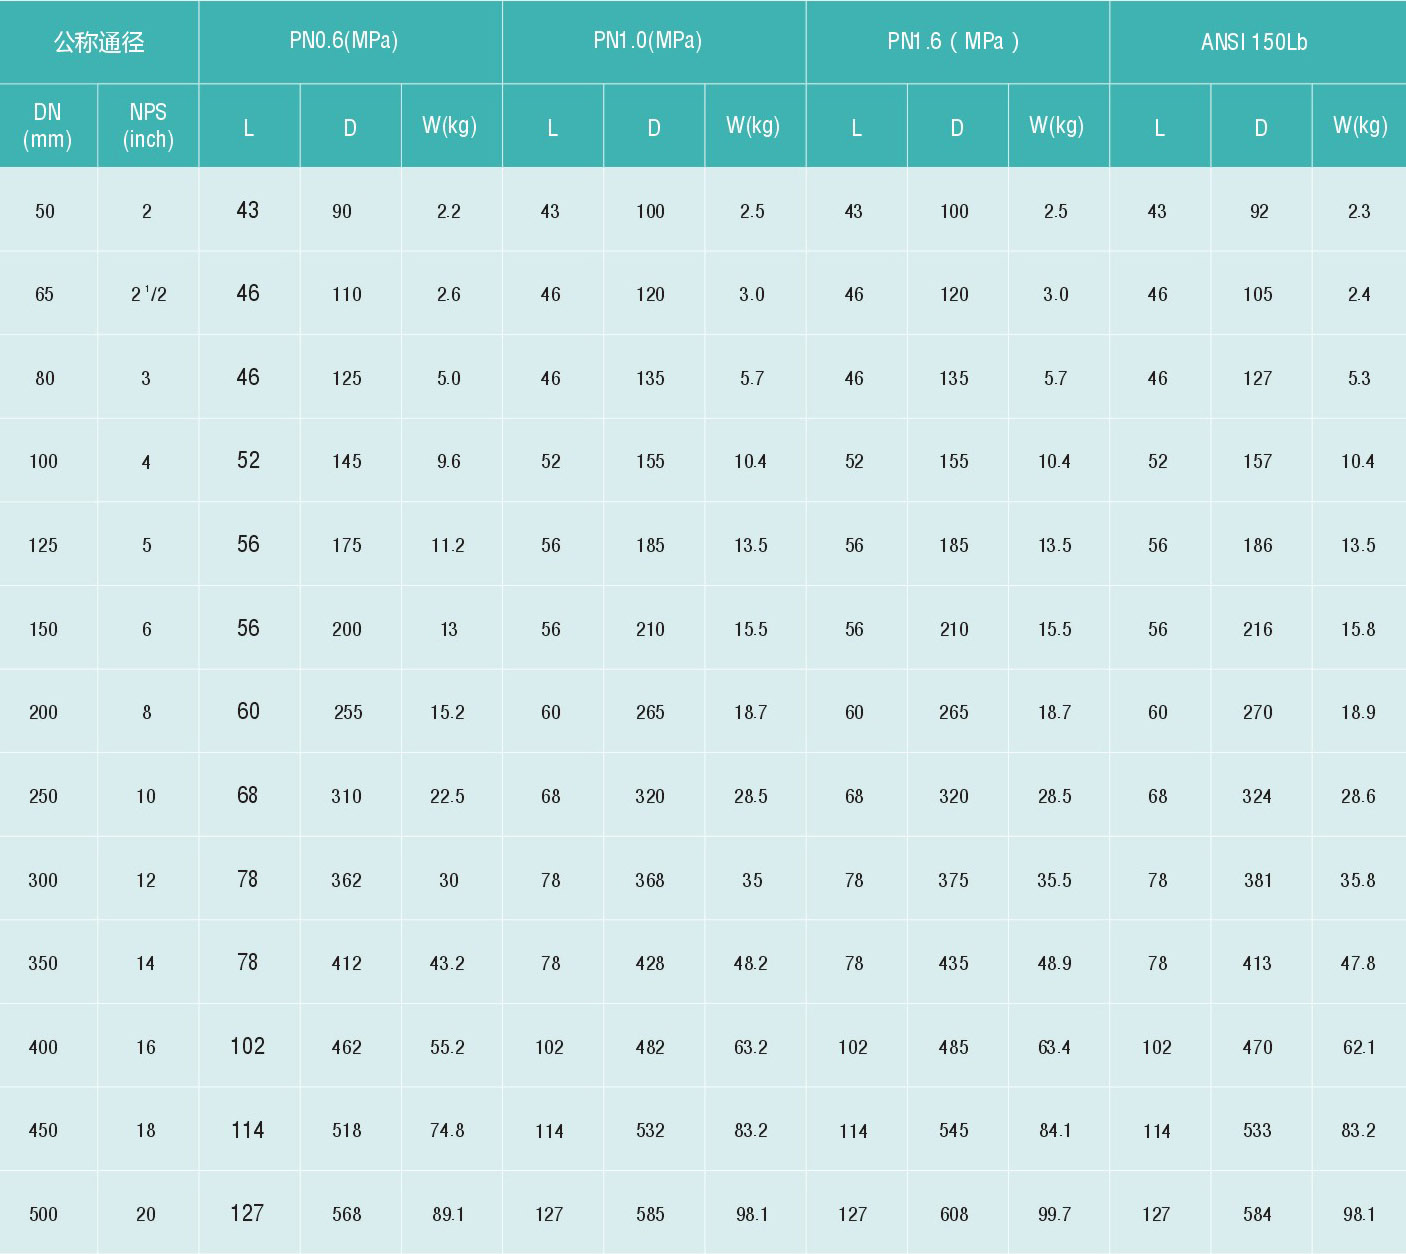The width and height of the screenshot is (1406, 1254).
Task: Select the ANSI 150Lb column header
Action: point(1254,42)
